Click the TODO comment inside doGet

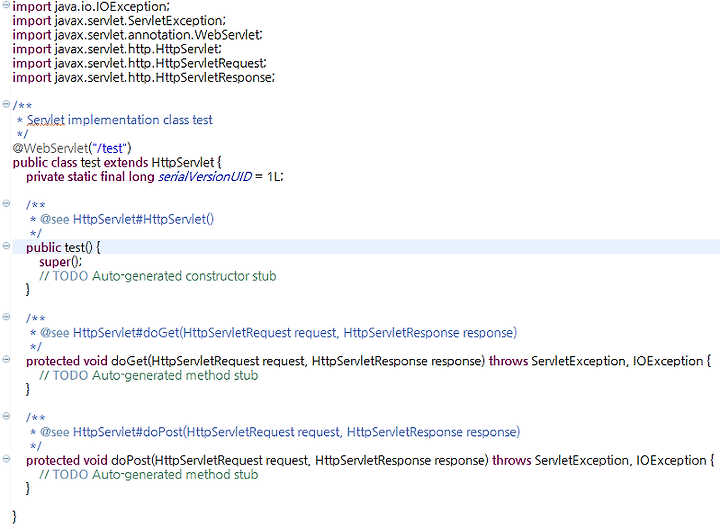148,375
